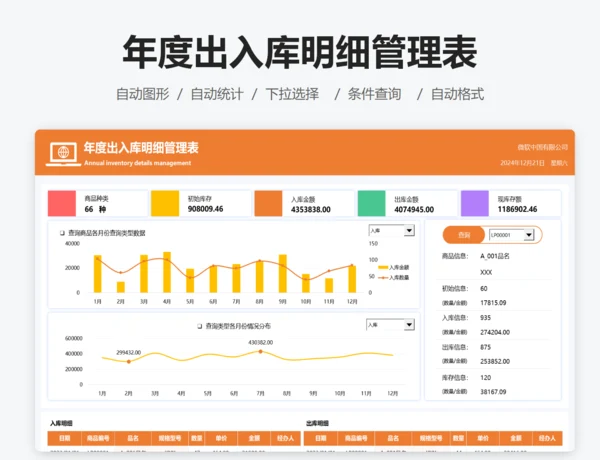Screen dimensions: 600x460
Task: Click the 430382.00 data label on line chart
Action: (x=261, y=343)
